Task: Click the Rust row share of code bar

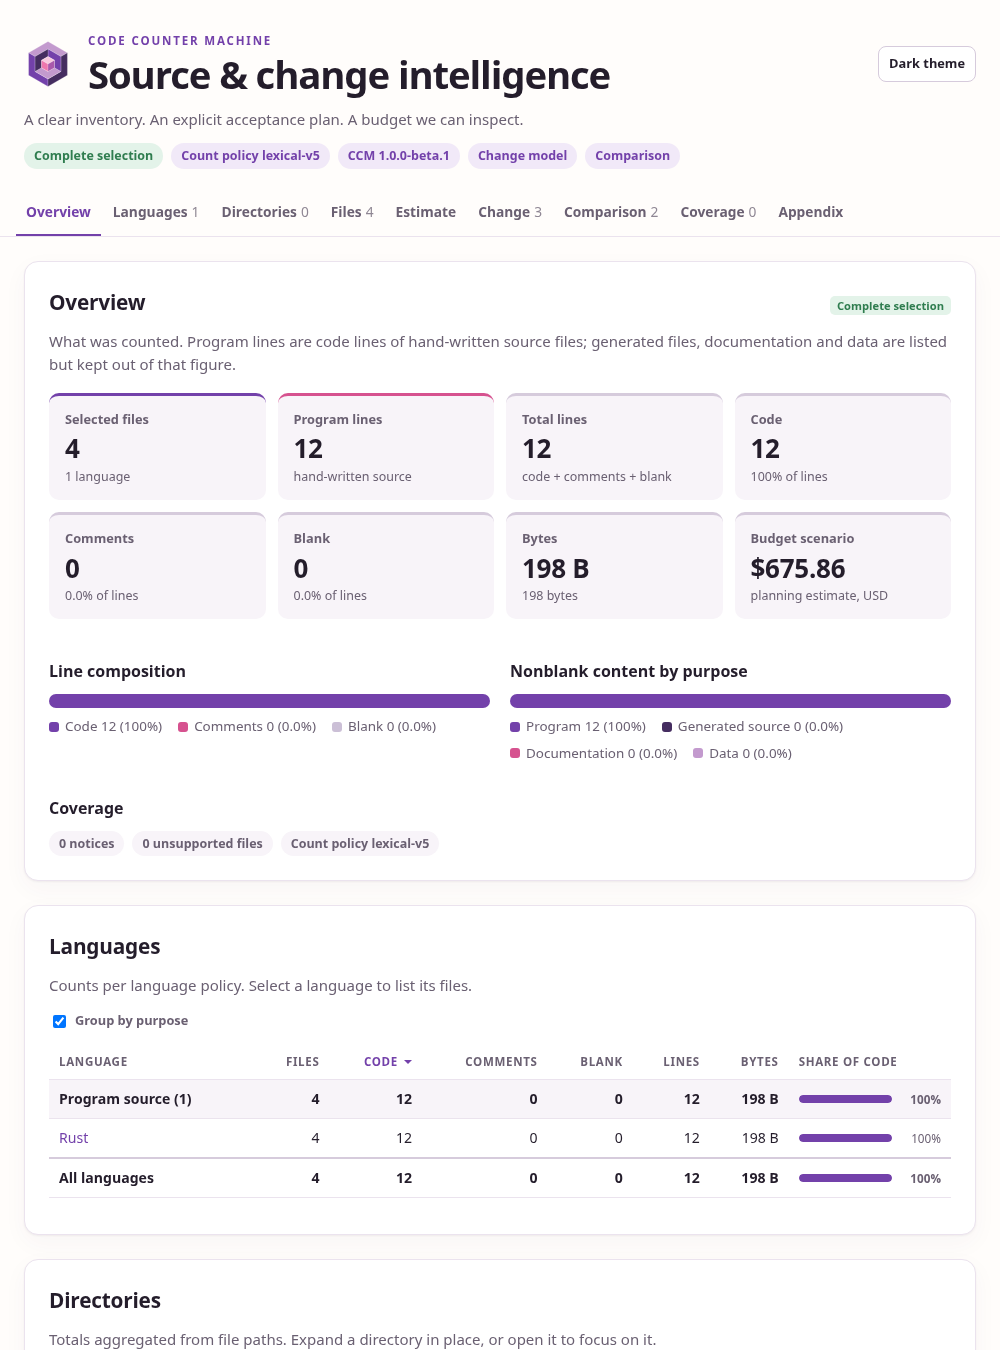Action: [845, 1138]
